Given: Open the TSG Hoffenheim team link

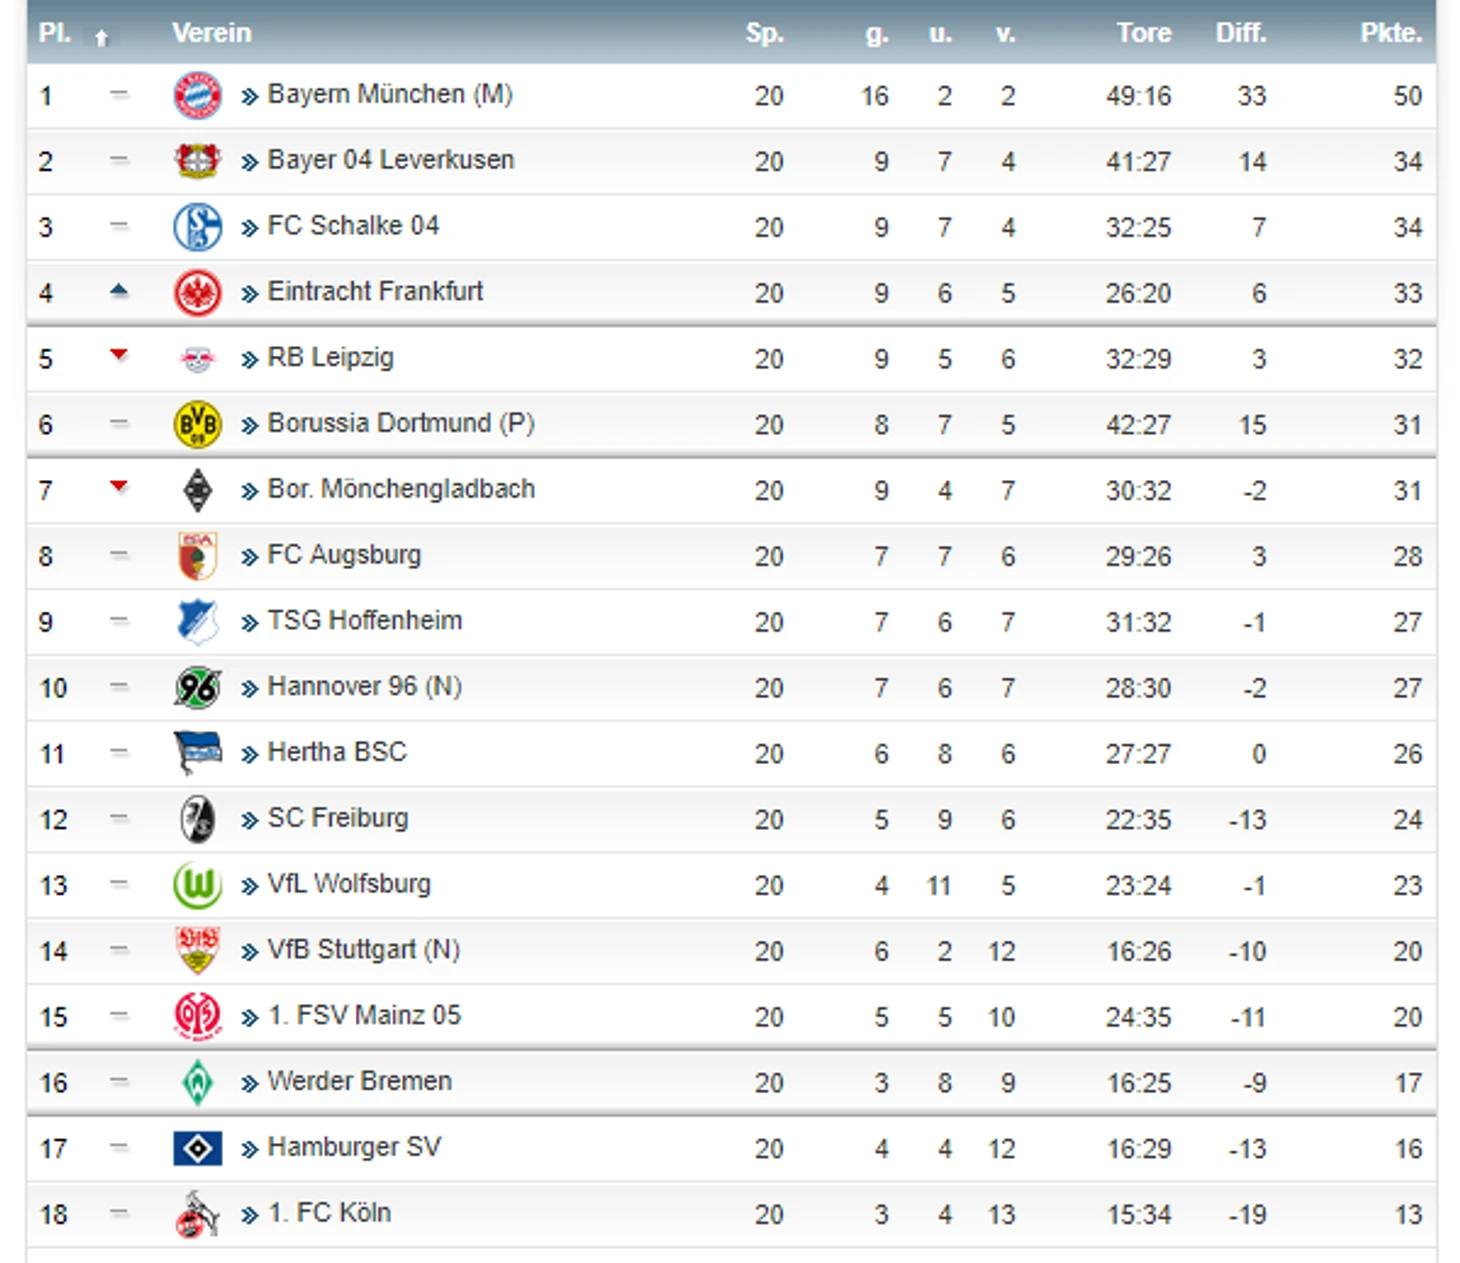Looking at the screenshot, I should coord(364,621).
